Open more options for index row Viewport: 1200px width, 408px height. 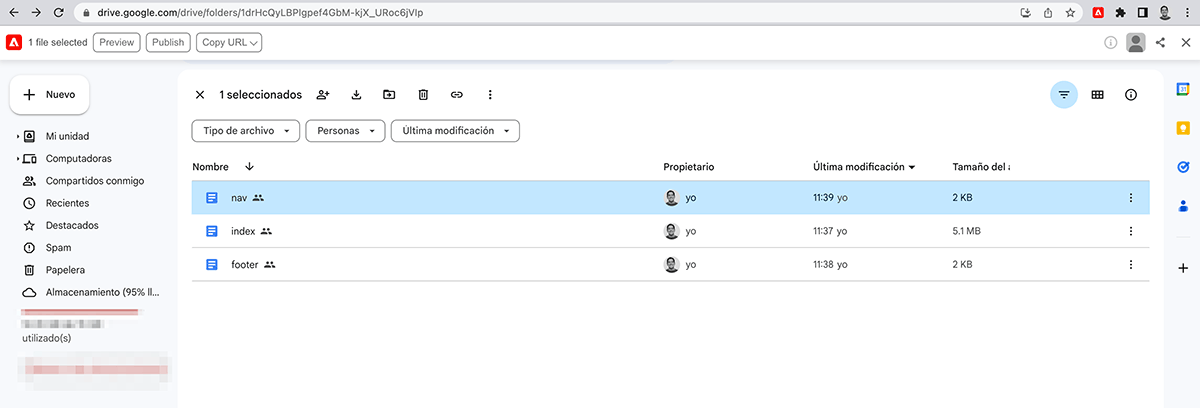click(x=1131, y=231)
